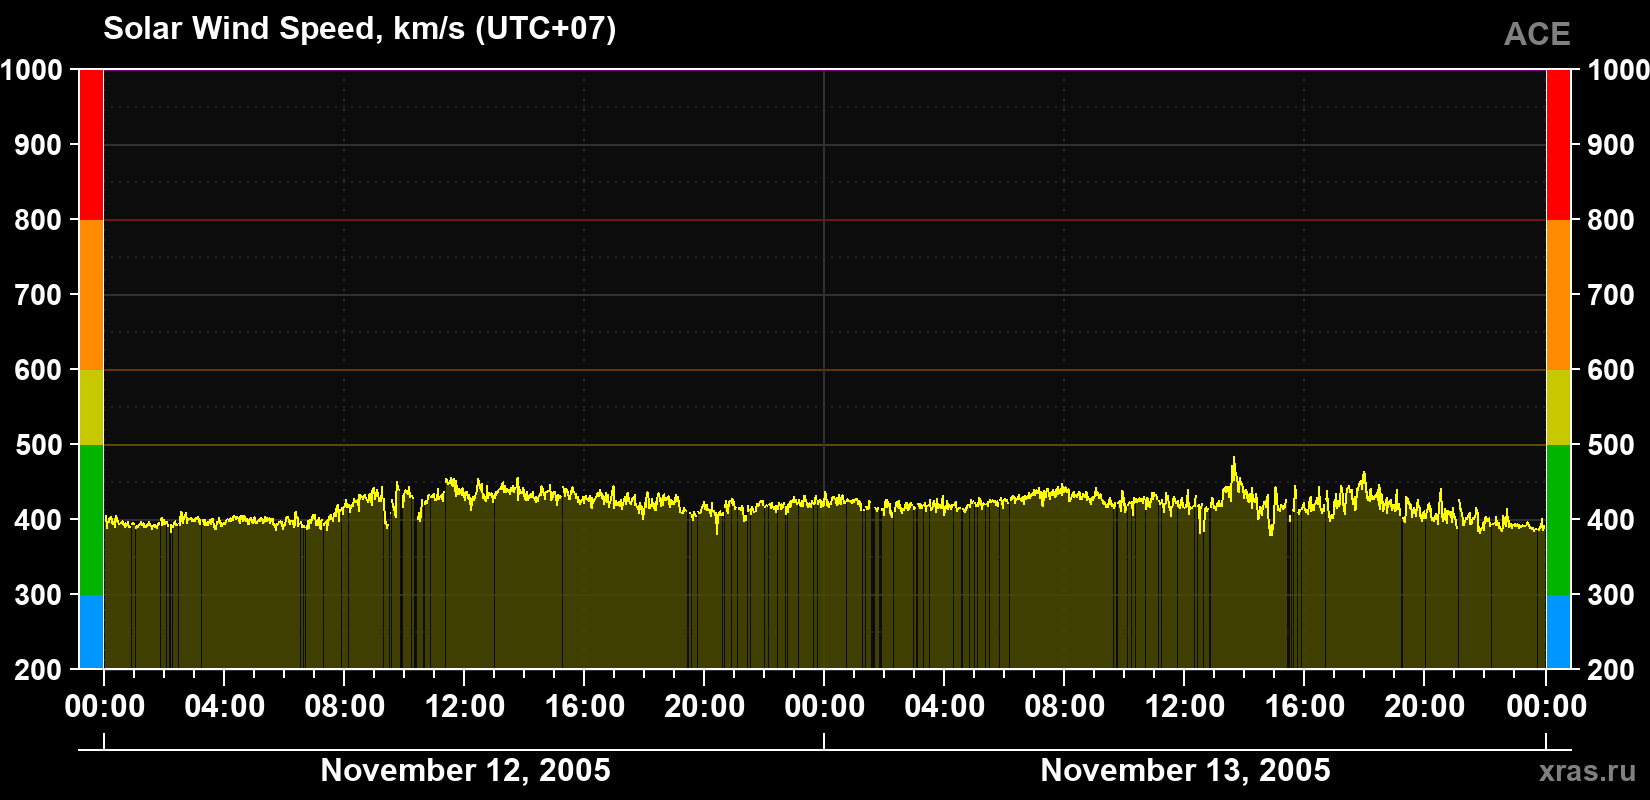
Task: Select the 600 value on the right axis
Action: tap(1611, 370)
